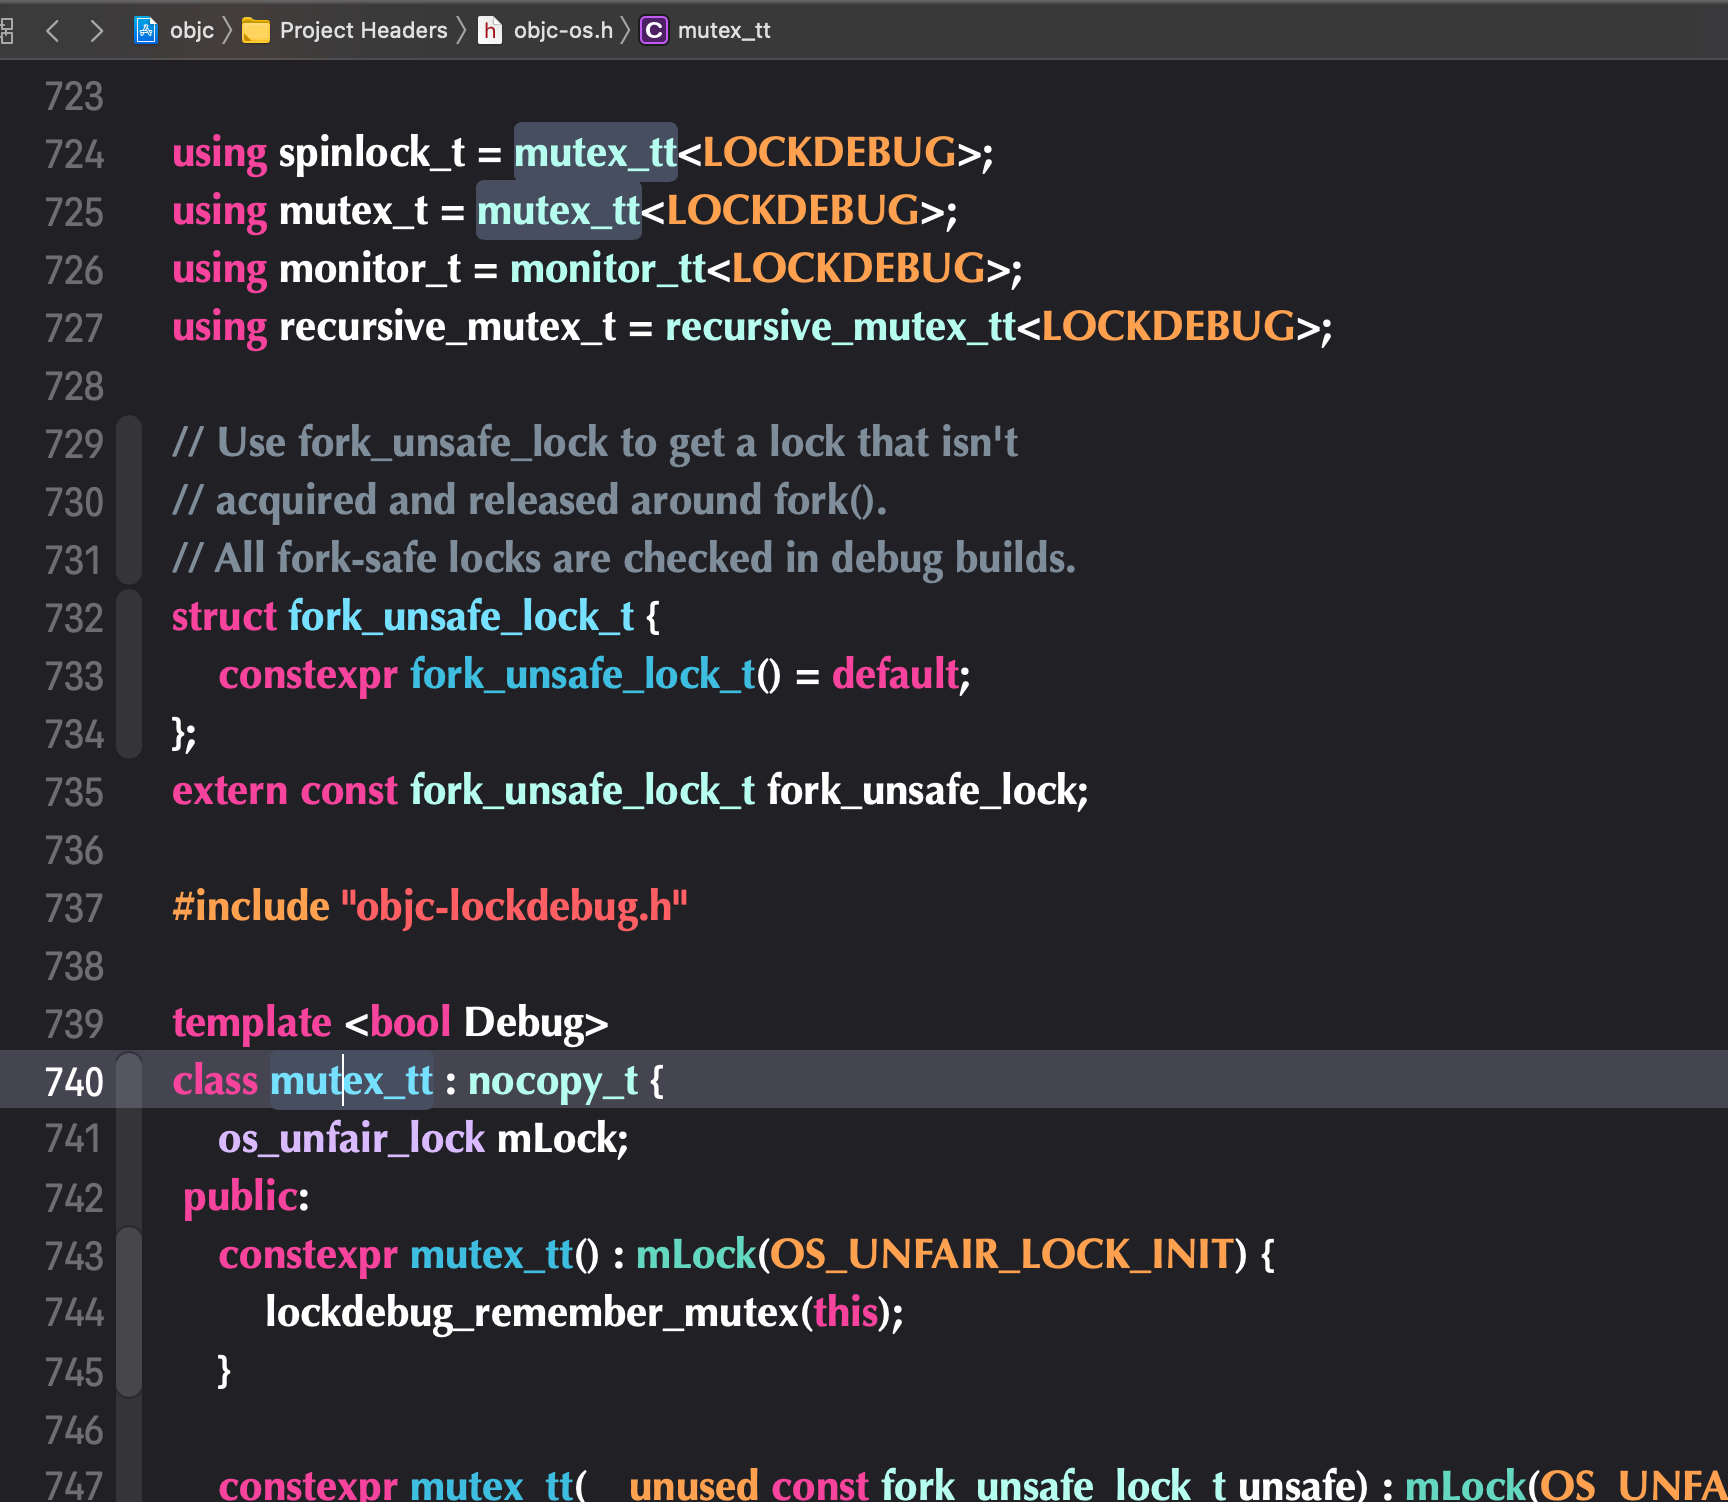Click the objc-os.h header file icon

(x=490, y=31)
